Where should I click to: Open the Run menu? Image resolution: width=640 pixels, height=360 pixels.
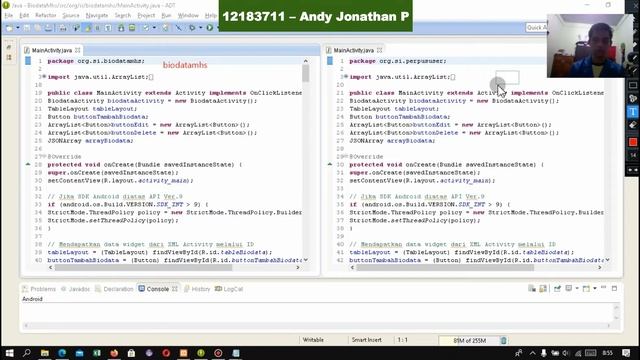[166, 16]
